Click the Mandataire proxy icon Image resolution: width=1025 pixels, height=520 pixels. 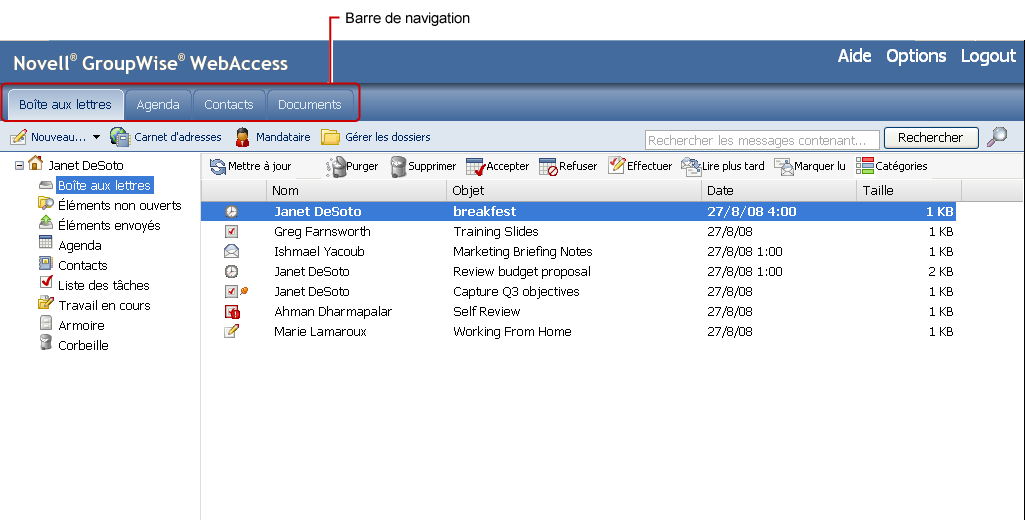tap(243, 137)
